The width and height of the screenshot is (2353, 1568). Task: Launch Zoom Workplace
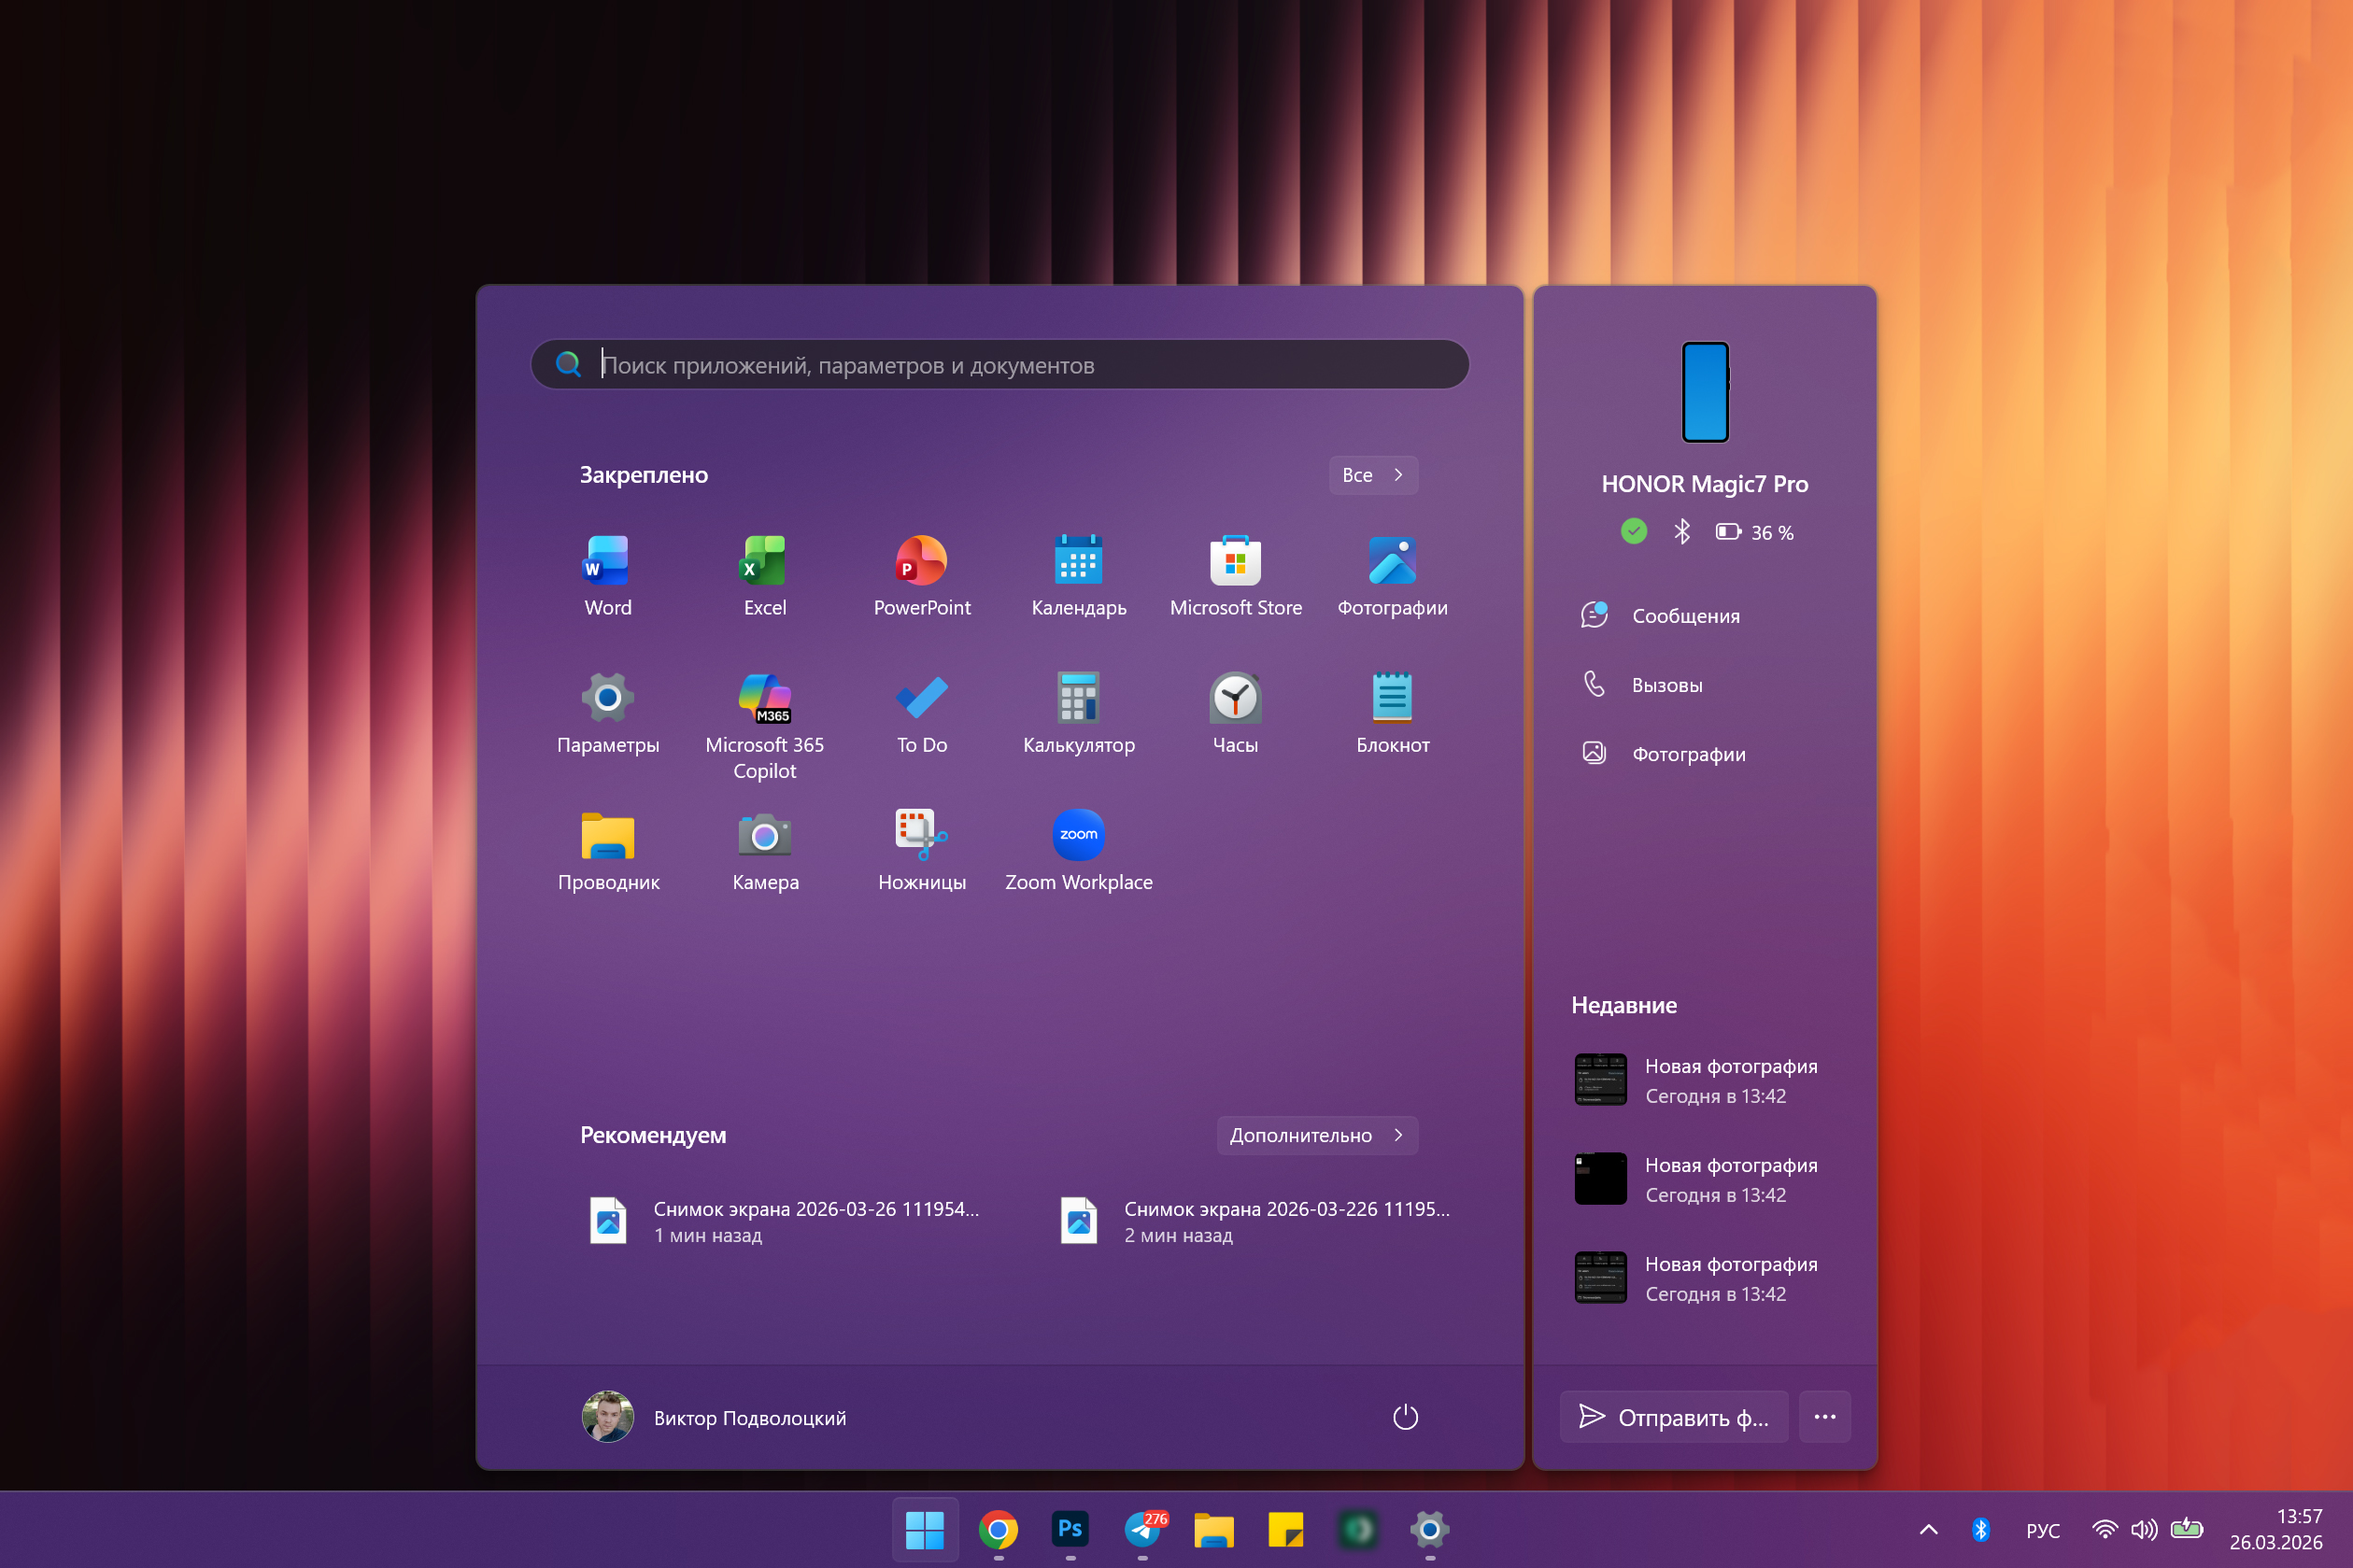(x=1078, y=848)
